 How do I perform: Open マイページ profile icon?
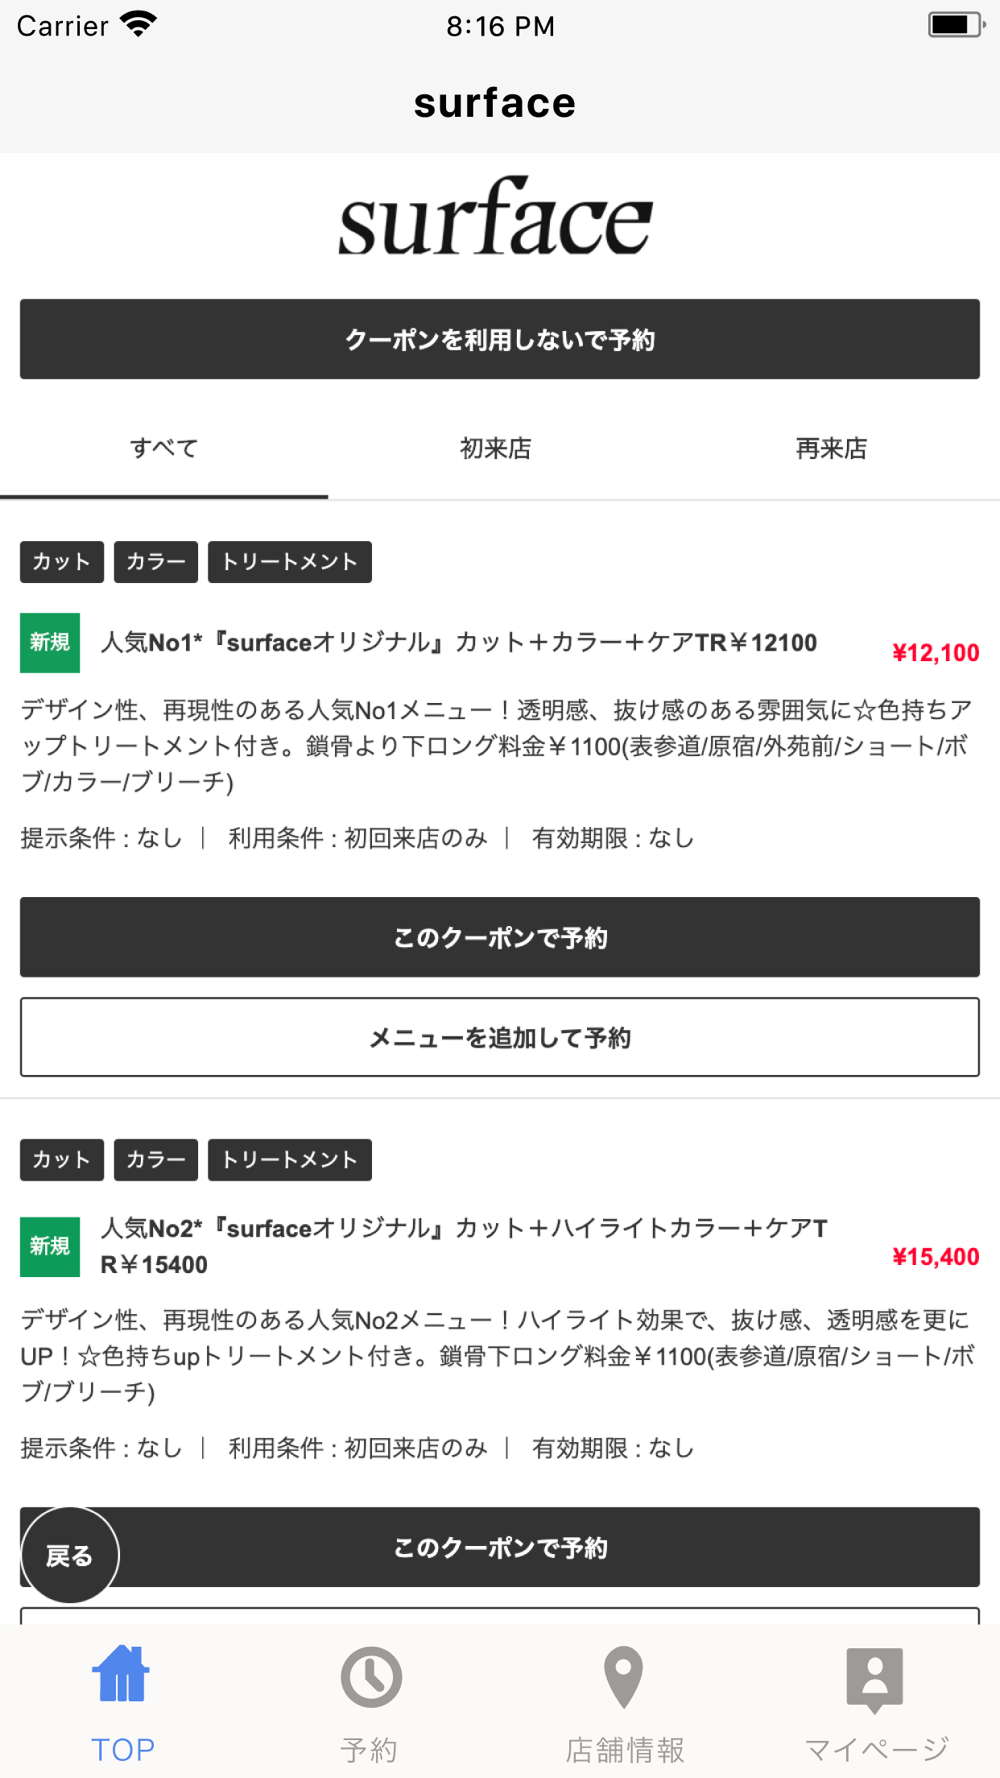875,1678
